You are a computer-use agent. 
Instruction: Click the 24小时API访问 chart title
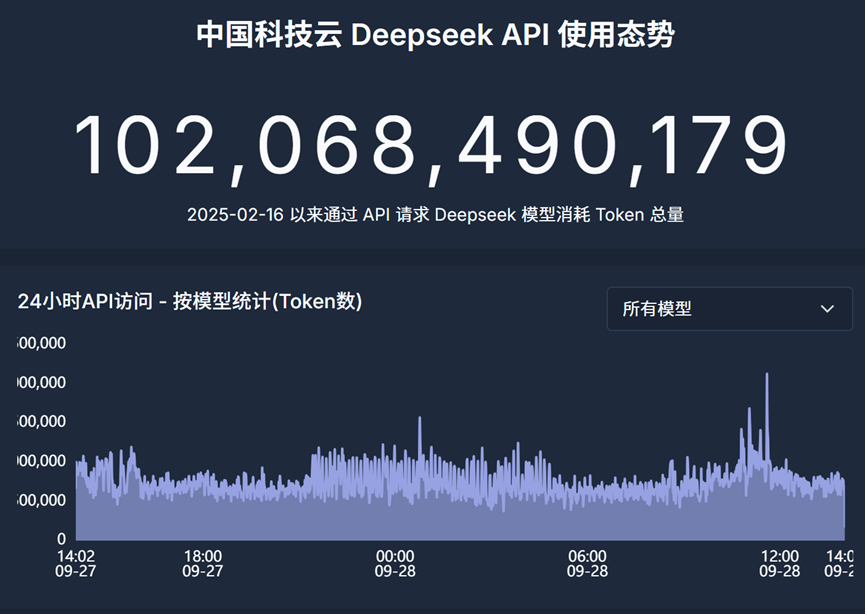(x=190, y=302)
